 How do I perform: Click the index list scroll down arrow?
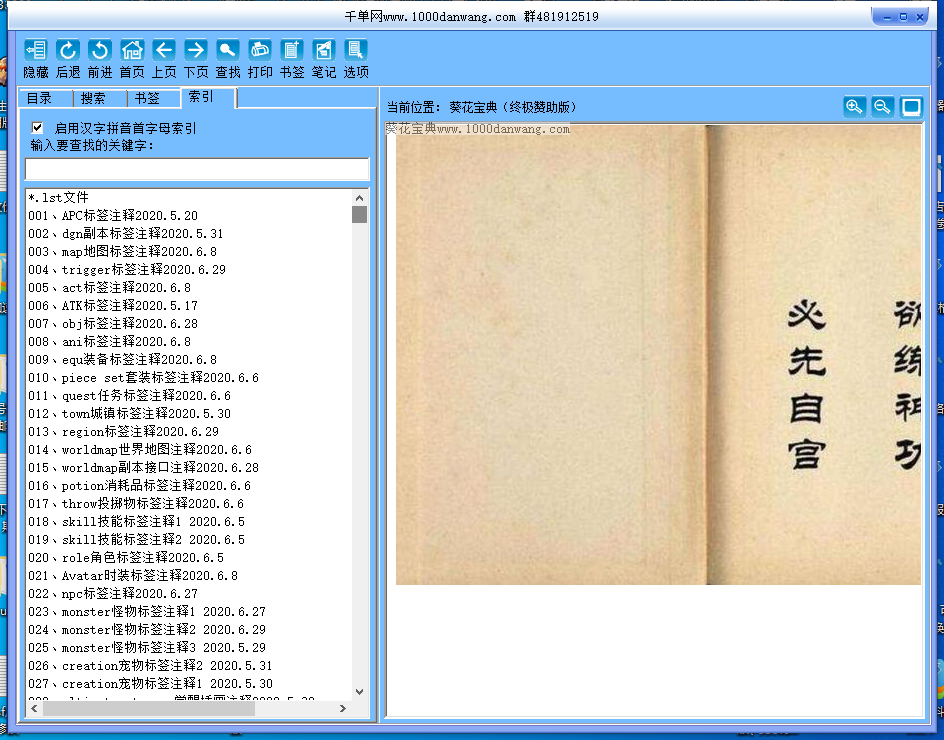pos(359,692)
